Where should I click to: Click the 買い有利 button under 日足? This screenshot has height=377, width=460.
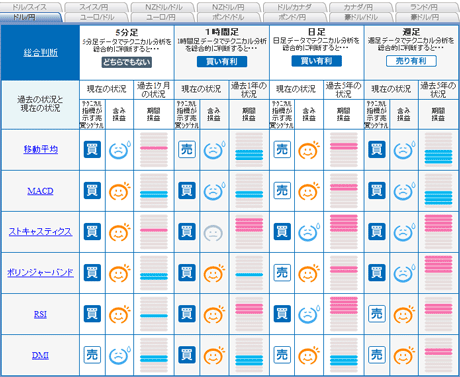coord(317,61)
